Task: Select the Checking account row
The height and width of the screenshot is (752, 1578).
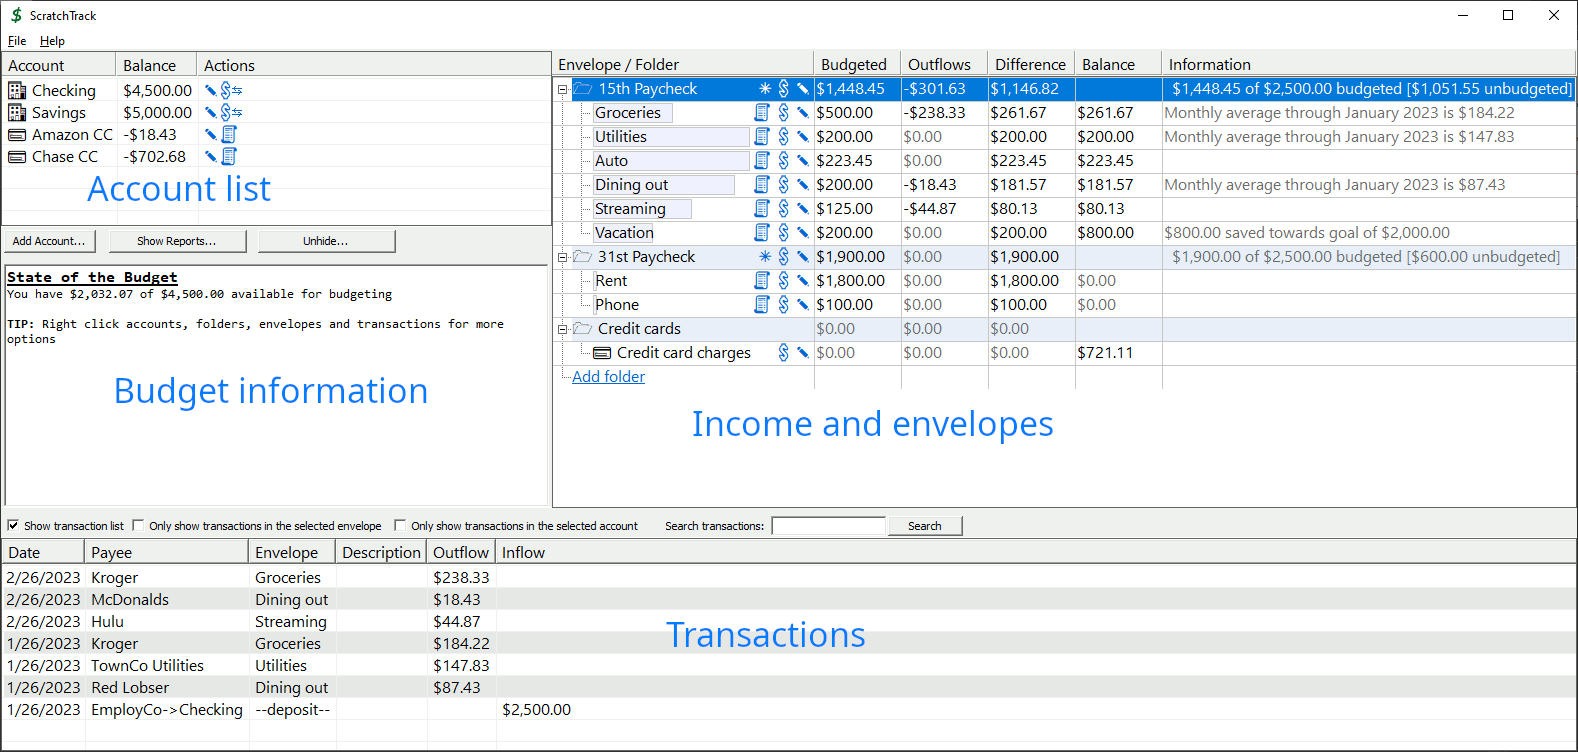Action: (x=276, y=90)
